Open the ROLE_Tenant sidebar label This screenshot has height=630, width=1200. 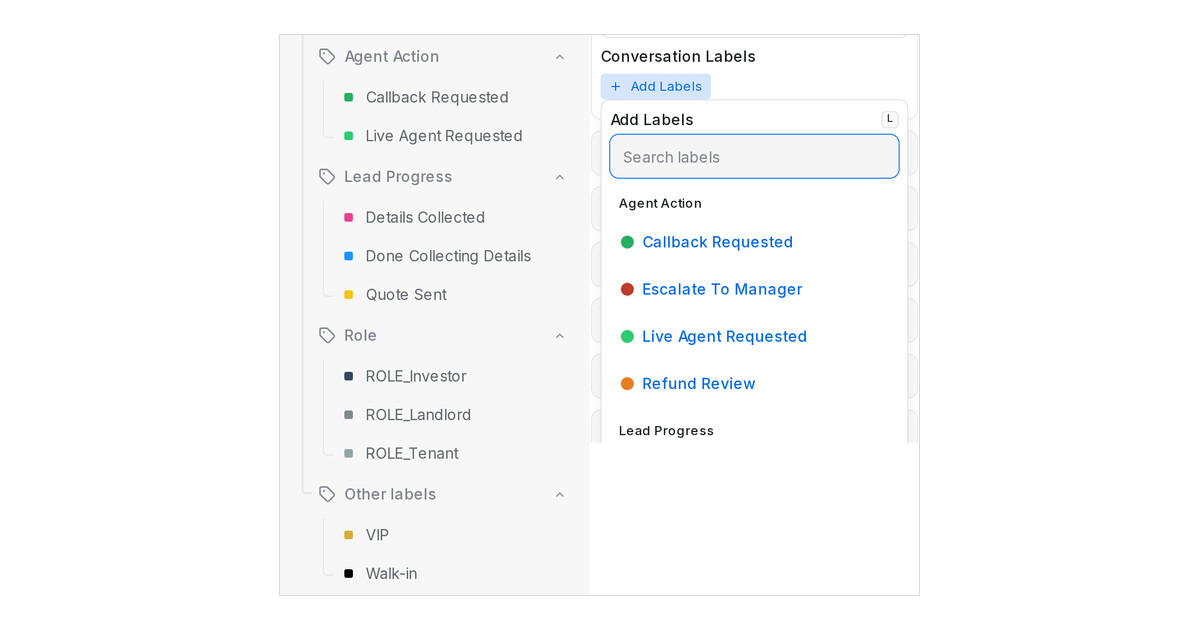click(x=412, y=454)
